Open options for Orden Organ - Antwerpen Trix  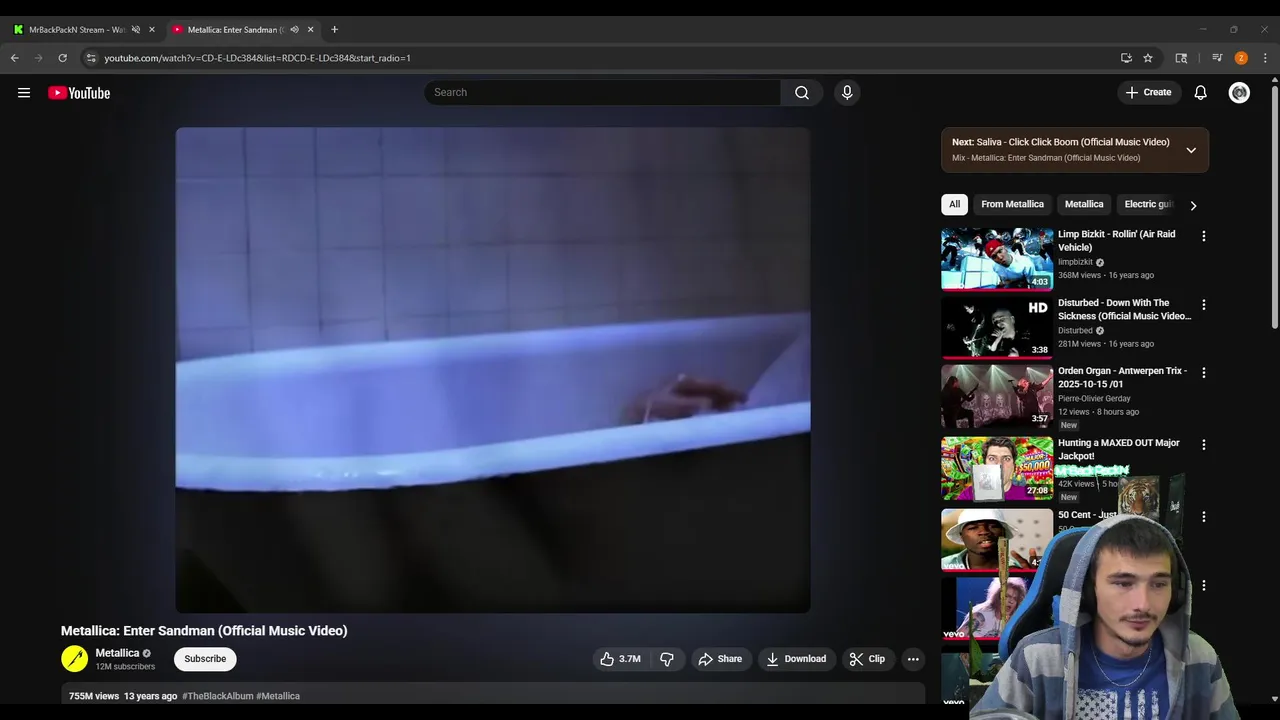tap(1204, 372)
